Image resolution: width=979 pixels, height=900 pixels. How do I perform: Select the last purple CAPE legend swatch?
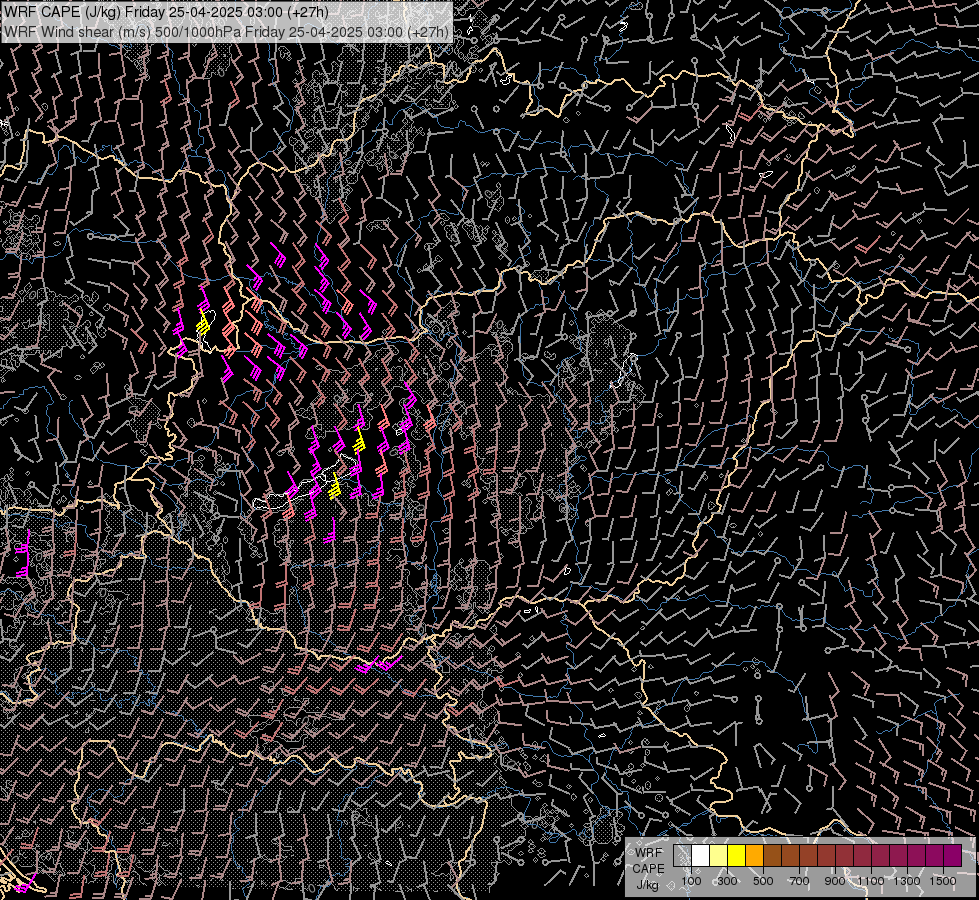[952, 856]
